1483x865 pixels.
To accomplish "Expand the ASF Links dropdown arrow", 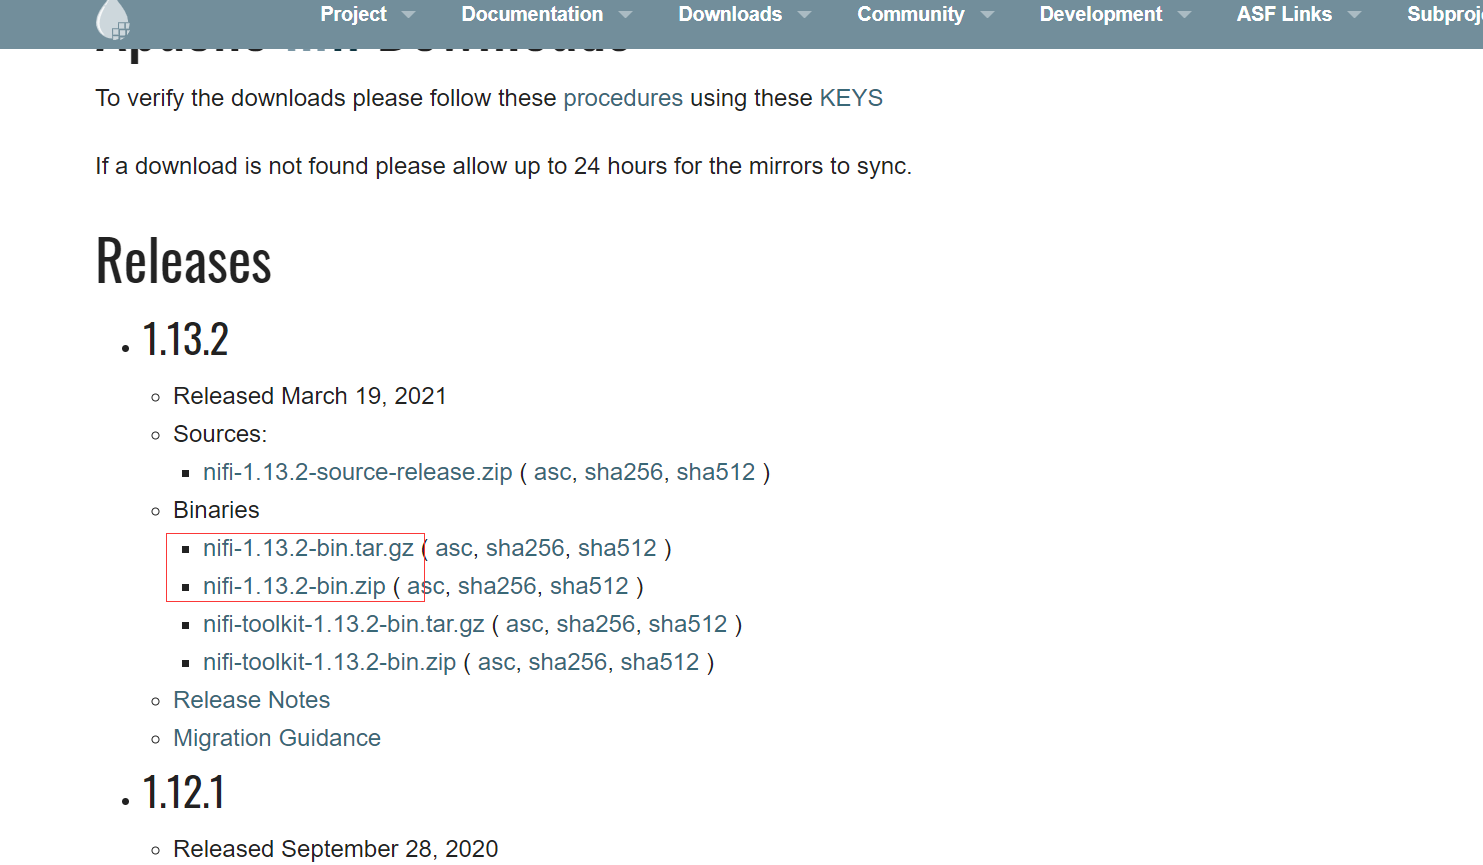I will (x=1354, y=15).
